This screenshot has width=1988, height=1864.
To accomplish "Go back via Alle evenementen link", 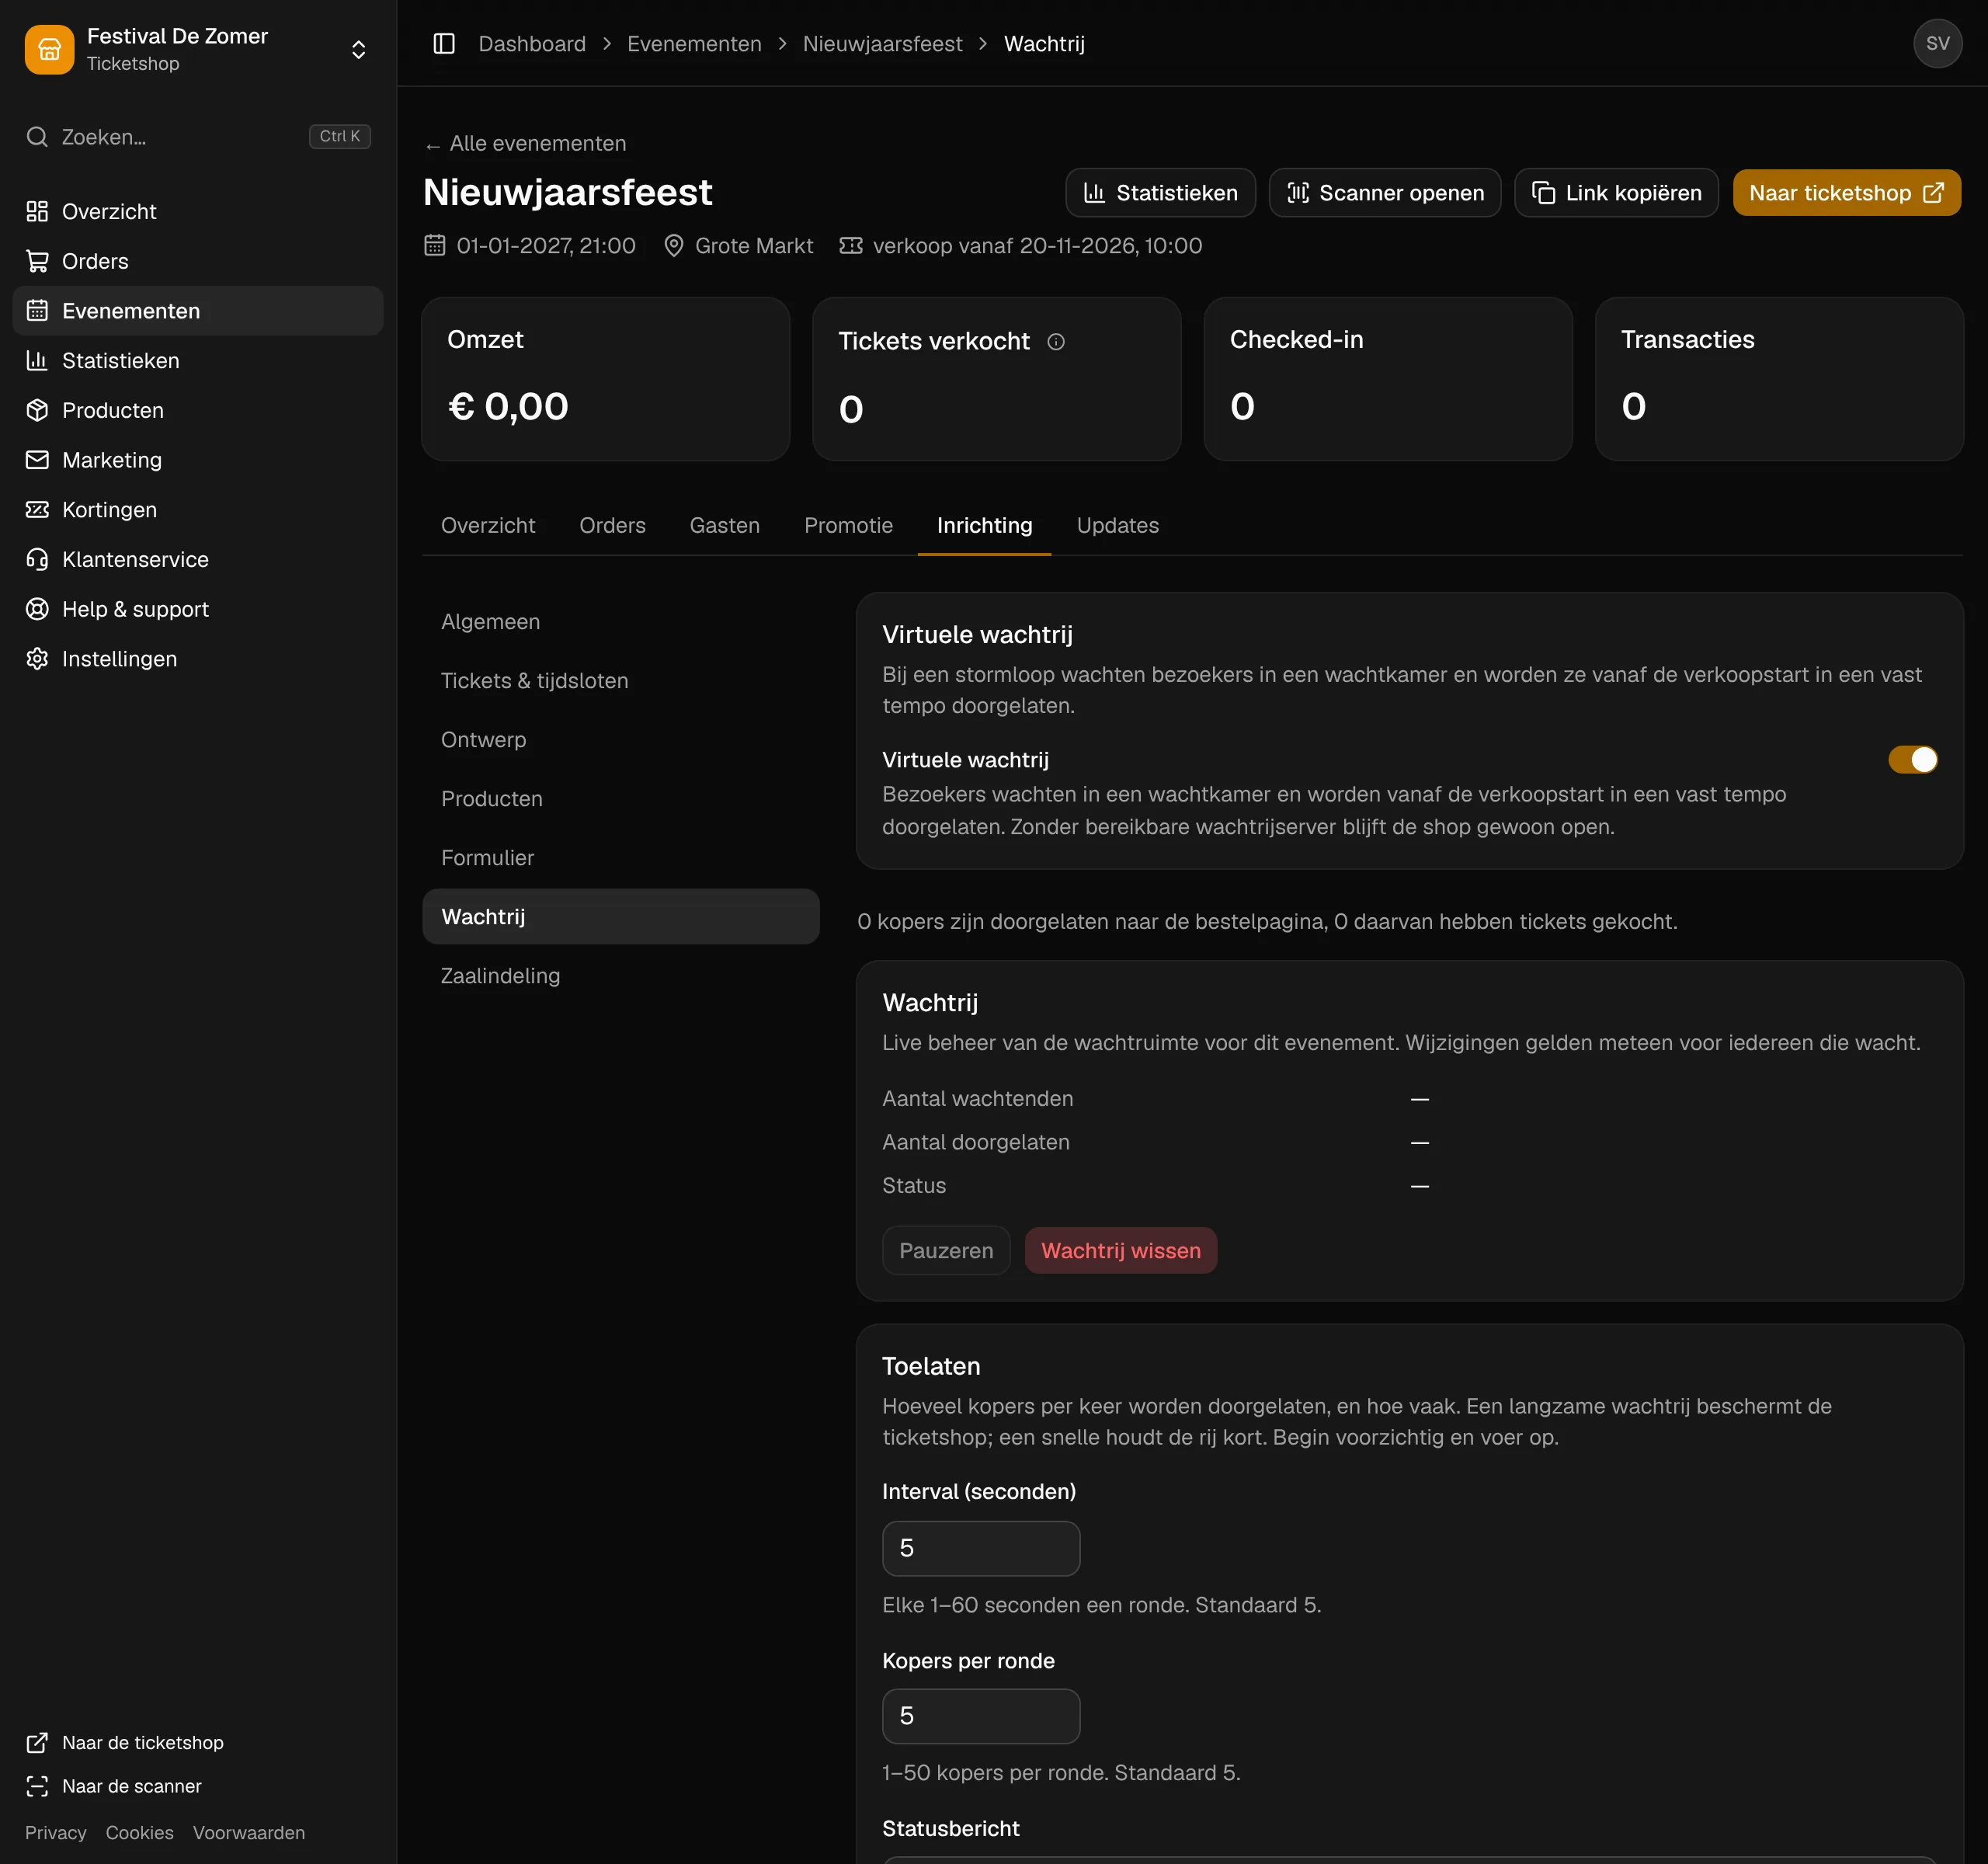I will click(526, 144).
